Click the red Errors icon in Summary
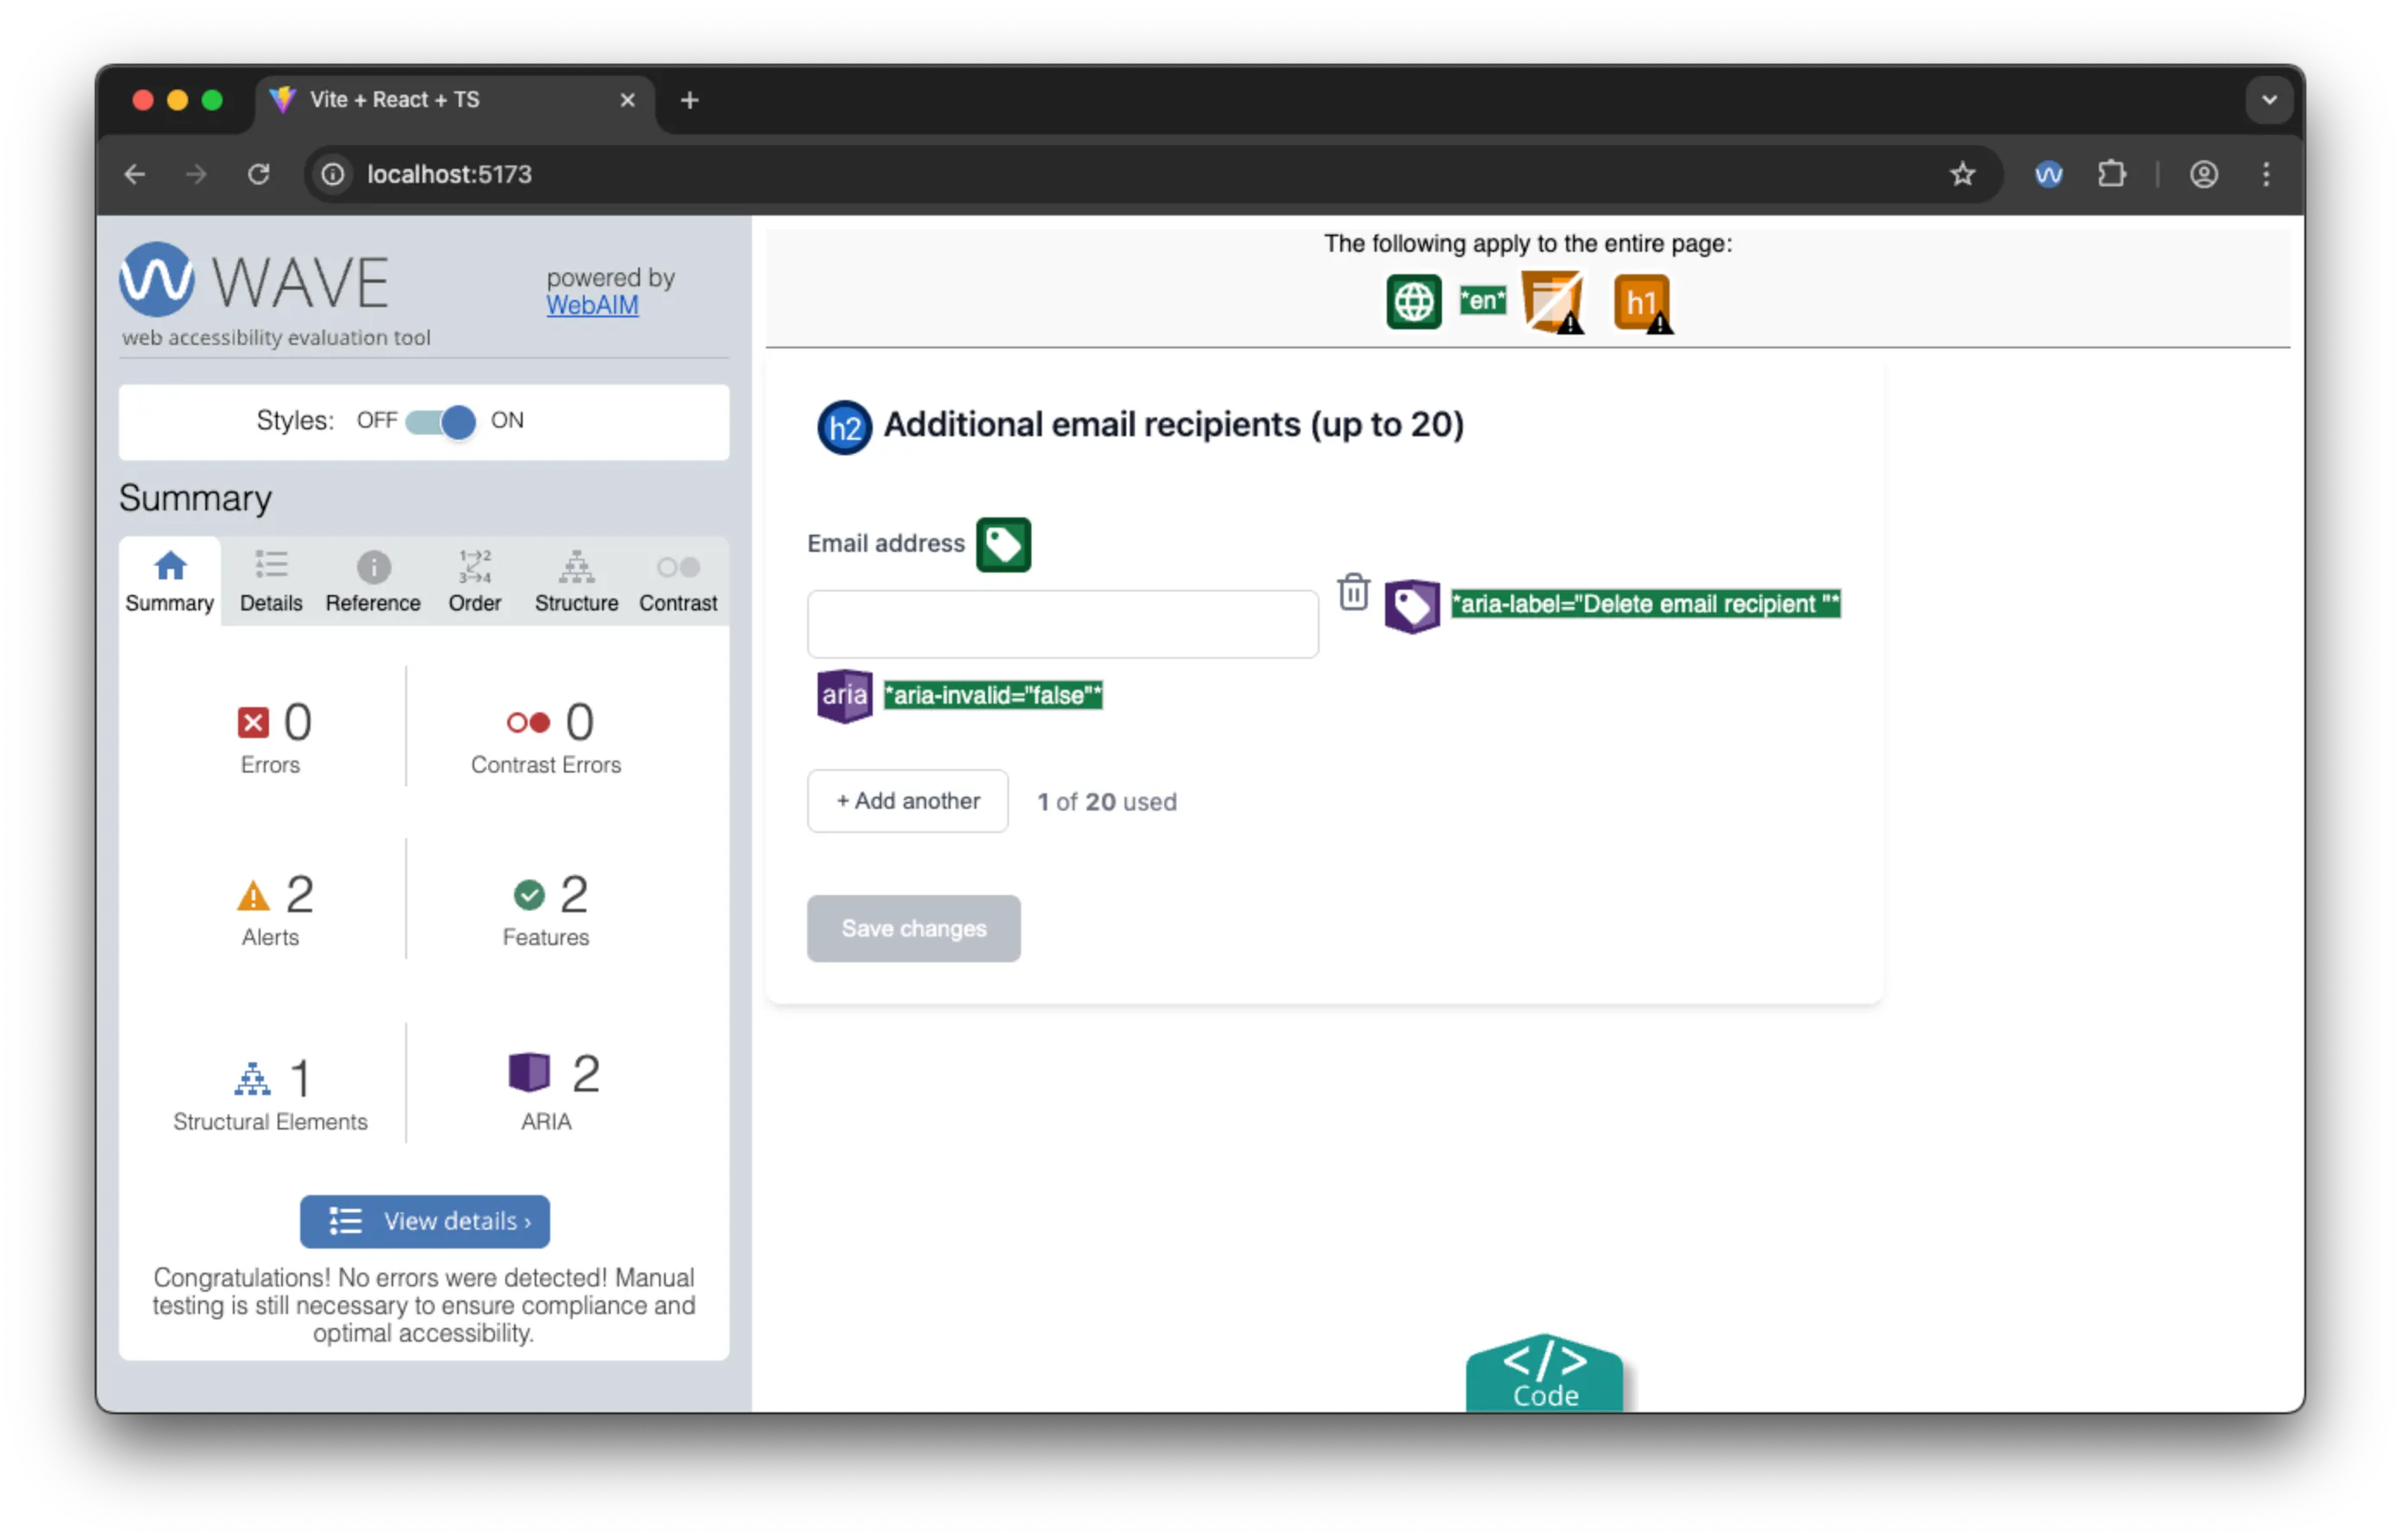The height and width of the screenshot is (1540, 2401). tap(254, 720)
